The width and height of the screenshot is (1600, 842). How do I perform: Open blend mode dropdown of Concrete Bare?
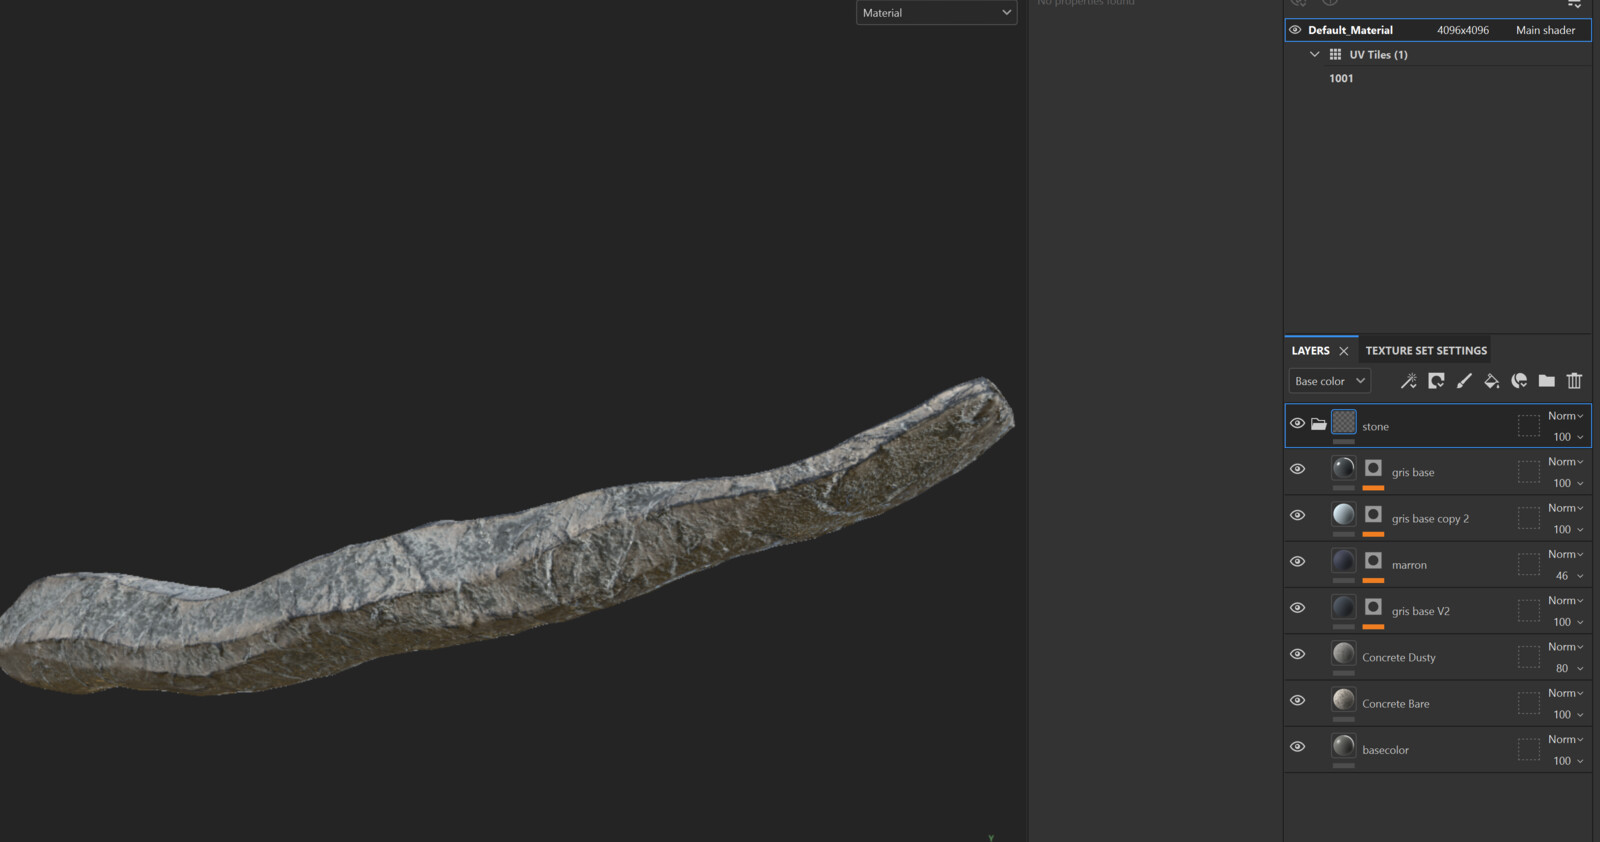1565,693
